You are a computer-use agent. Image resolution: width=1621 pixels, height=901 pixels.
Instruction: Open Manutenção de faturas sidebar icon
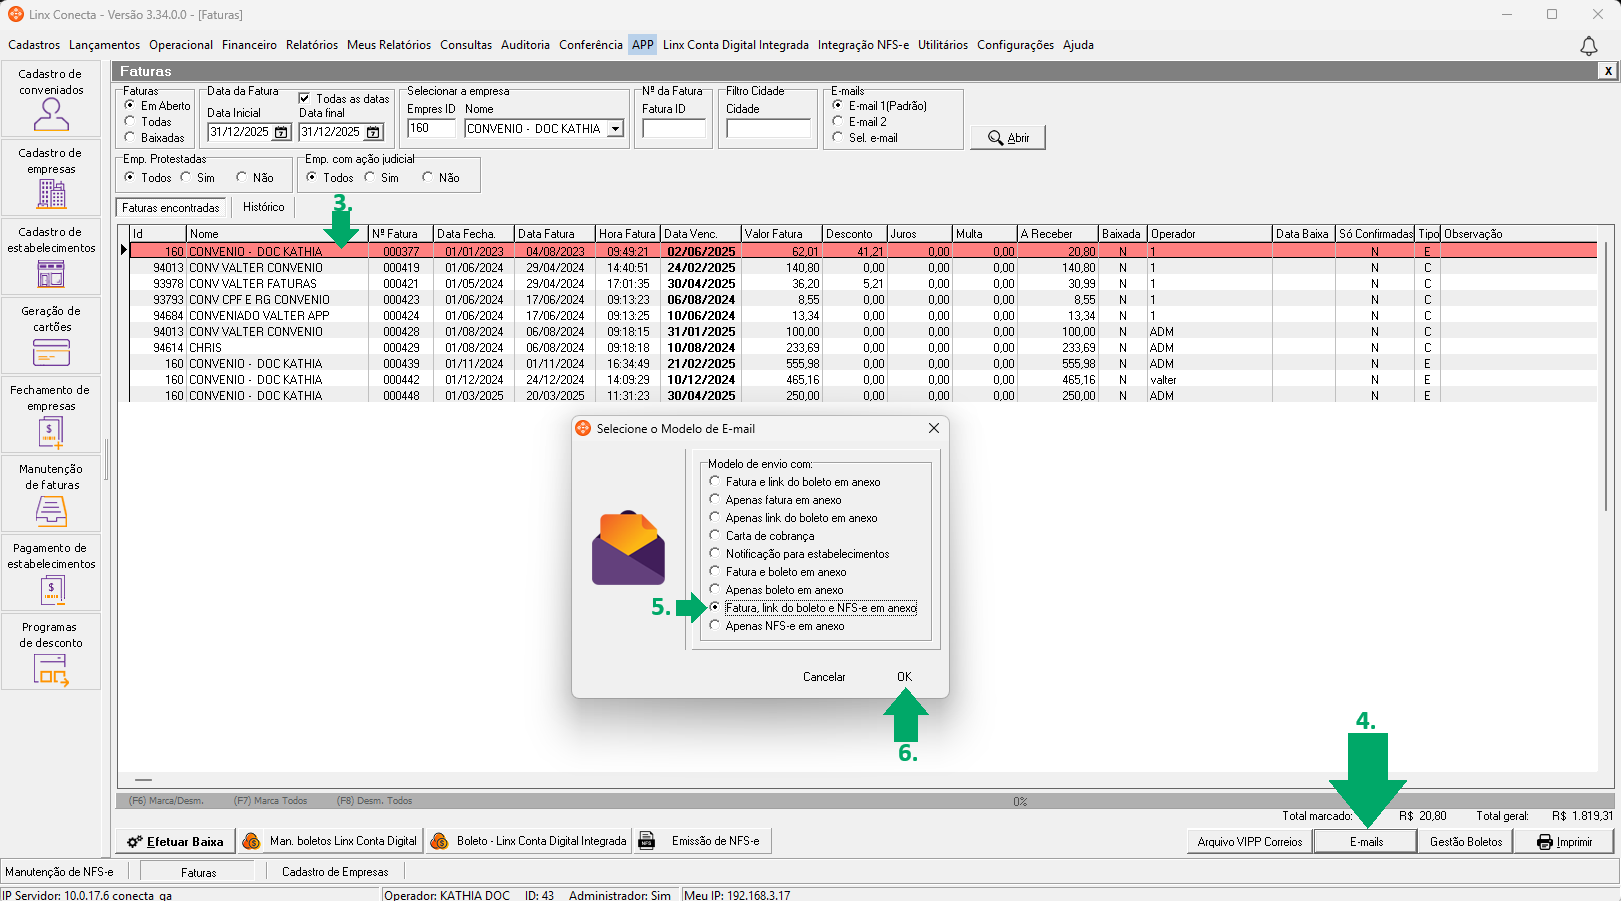pyautogui.click(x=51, y=511)
